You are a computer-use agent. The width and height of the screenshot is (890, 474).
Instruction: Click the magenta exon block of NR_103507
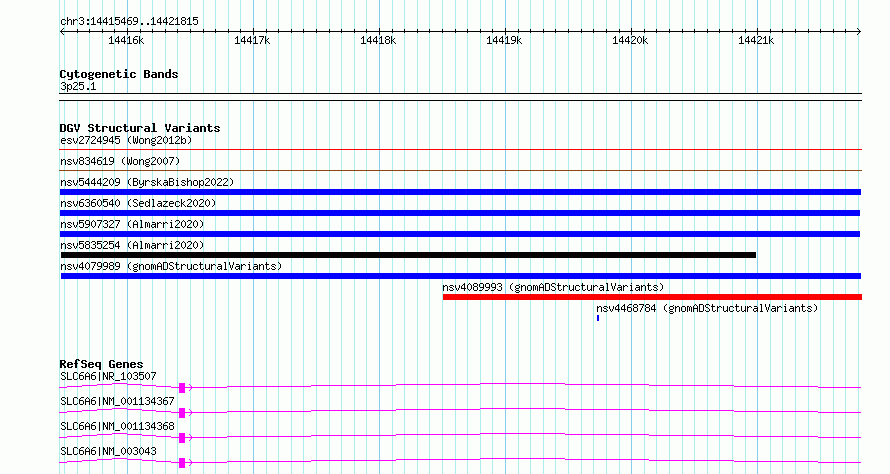(x=182, y=388)
